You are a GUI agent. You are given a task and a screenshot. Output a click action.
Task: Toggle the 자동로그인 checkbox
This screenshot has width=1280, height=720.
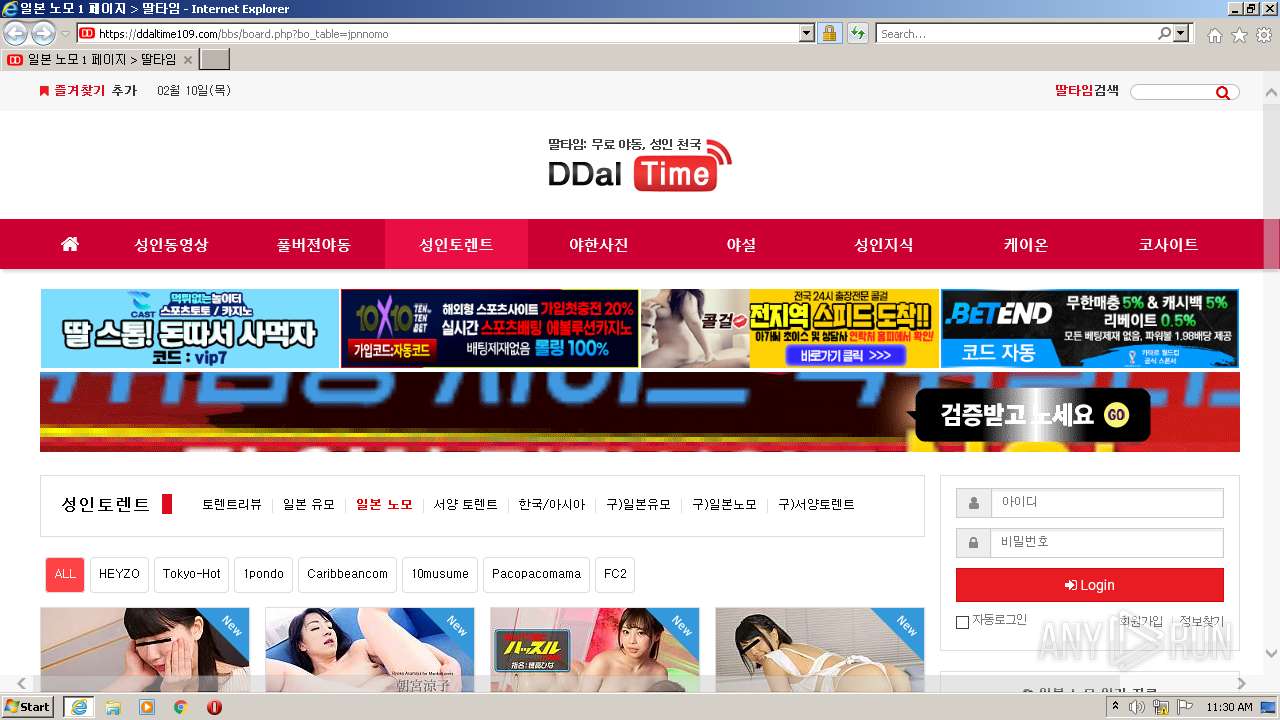[x=962, y=622]
